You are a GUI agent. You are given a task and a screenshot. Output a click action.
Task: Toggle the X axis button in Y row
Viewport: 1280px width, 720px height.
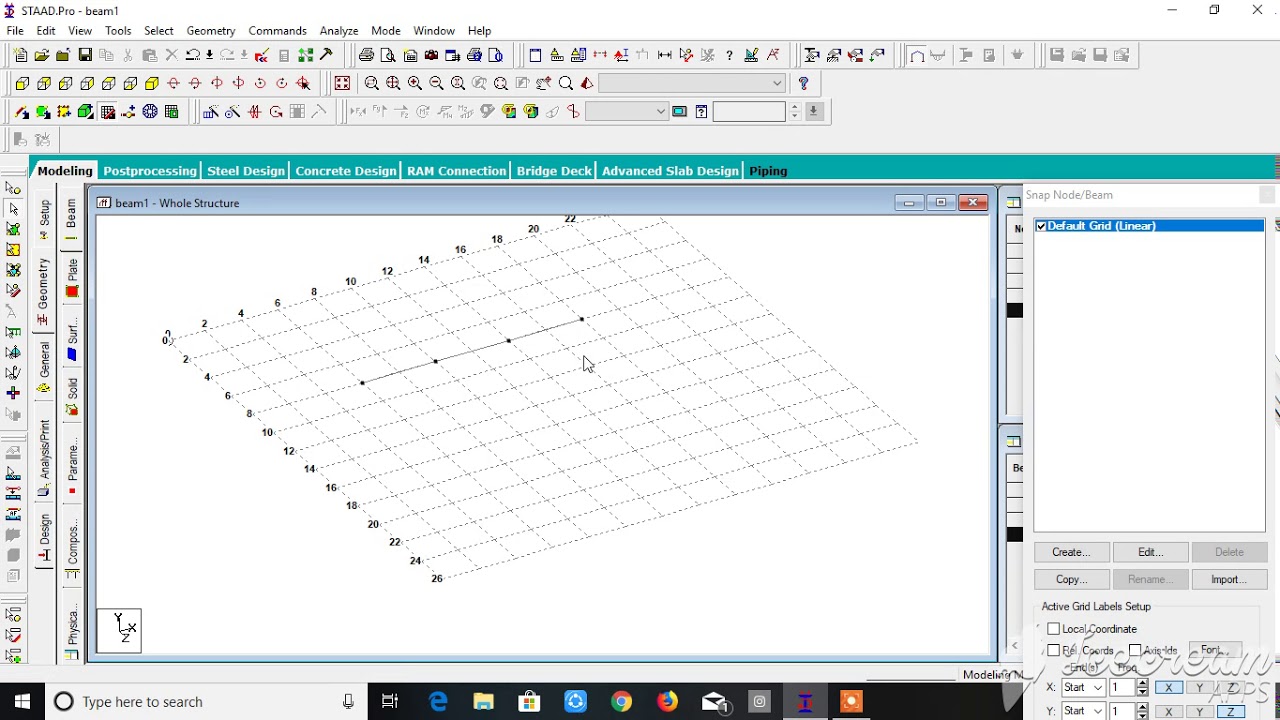(x=1168, y=712)
